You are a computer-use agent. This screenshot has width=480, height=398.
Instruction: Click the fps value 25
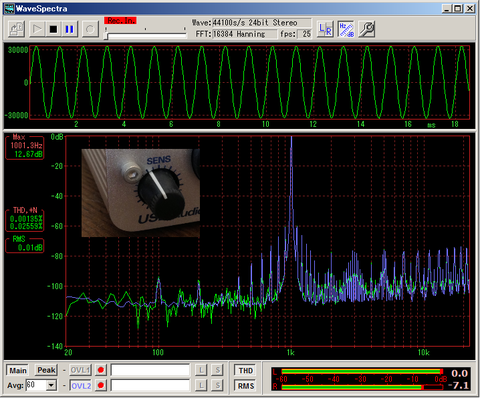click(305, 34)
